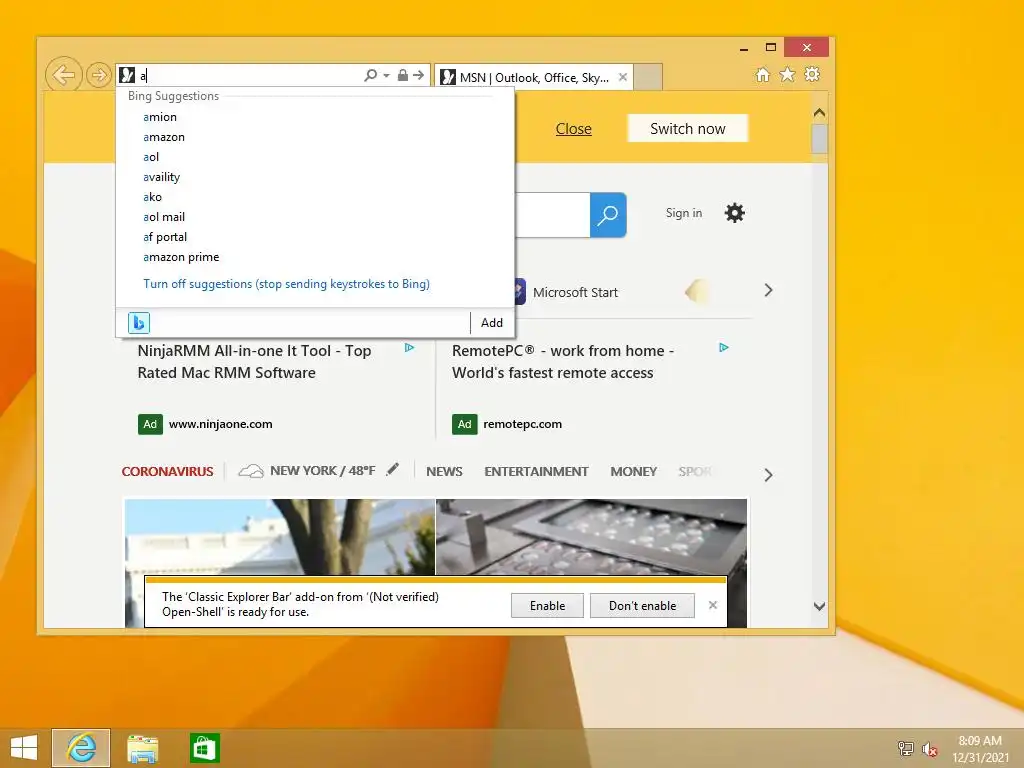Select the Bing search provider icon

[138, 323]
